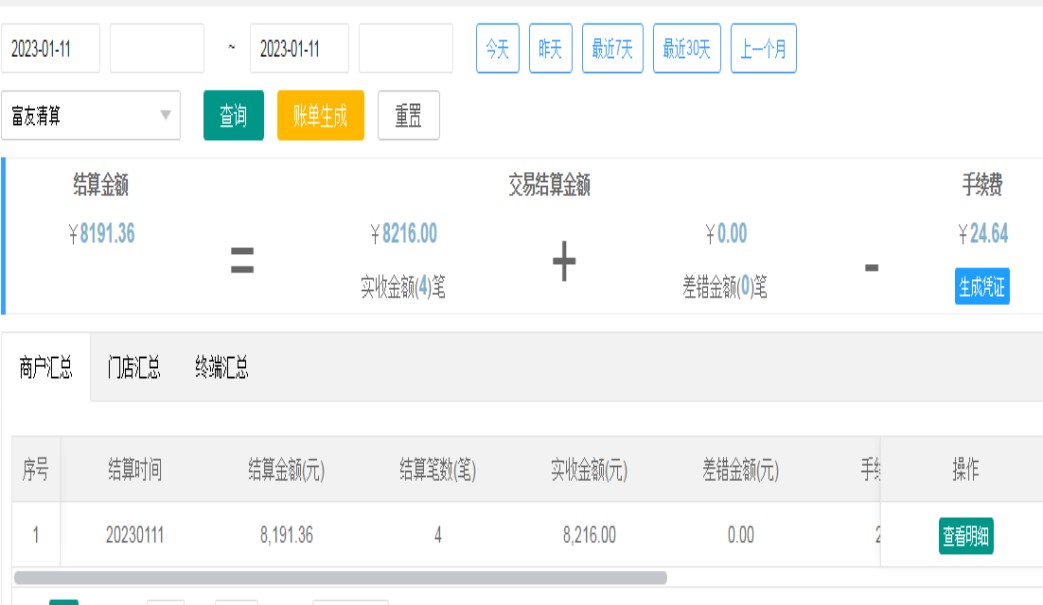Open the 富友清算 dropdown arrow
Image resolution: width=1043 pixels, height=605 pixels.
tap(165, 116)
